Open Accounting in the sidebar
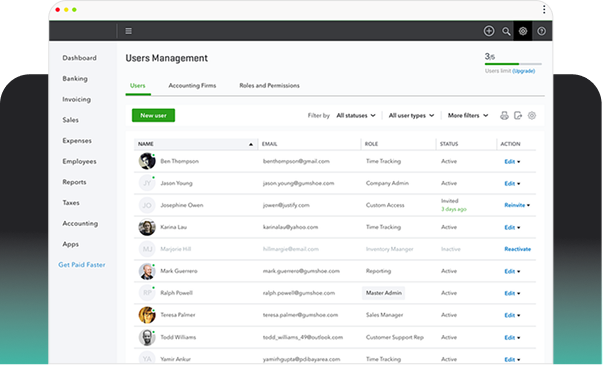This screenshot has width=603, height=365. 80,223
